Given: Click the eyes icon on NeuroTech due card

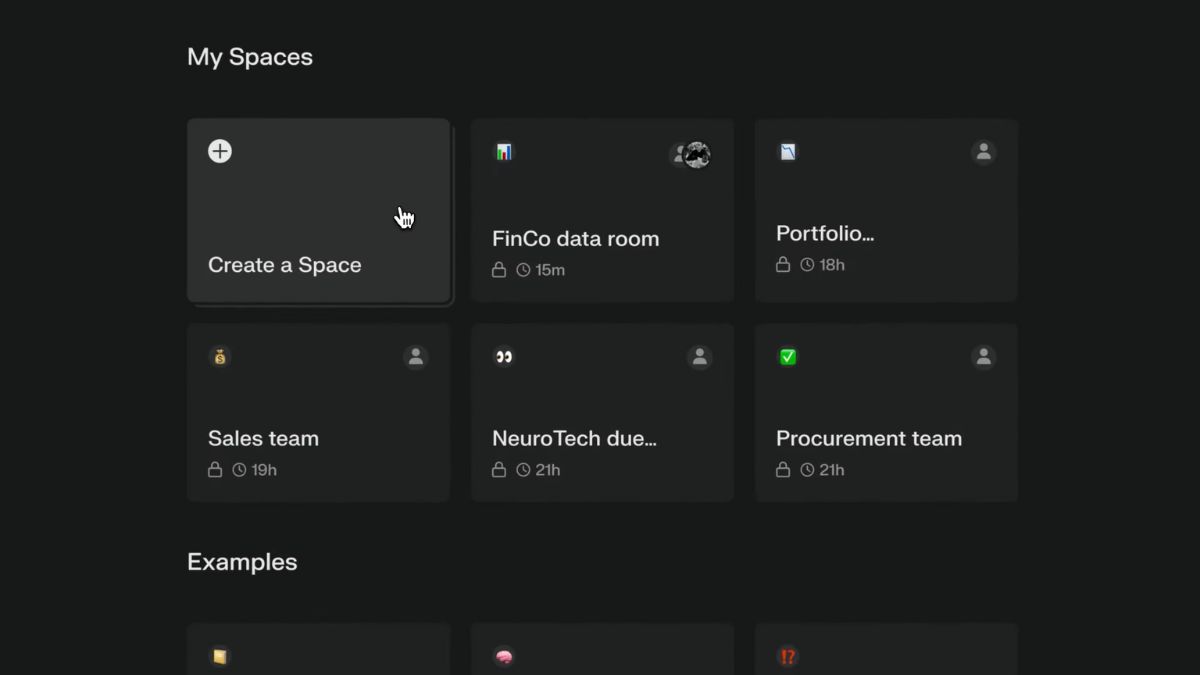Looking at the screenshot, I should click(x=504, y=356).
